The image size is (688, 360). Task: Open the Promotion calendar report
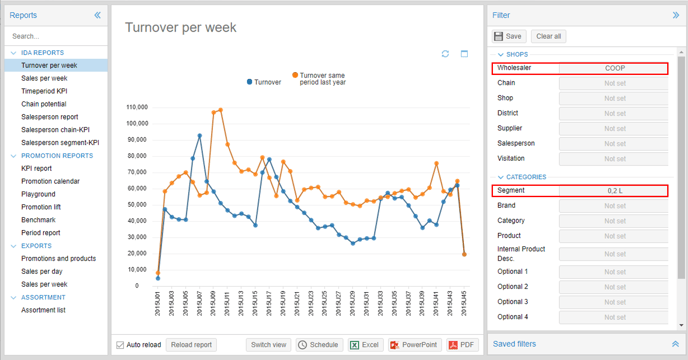click(50, 181)
